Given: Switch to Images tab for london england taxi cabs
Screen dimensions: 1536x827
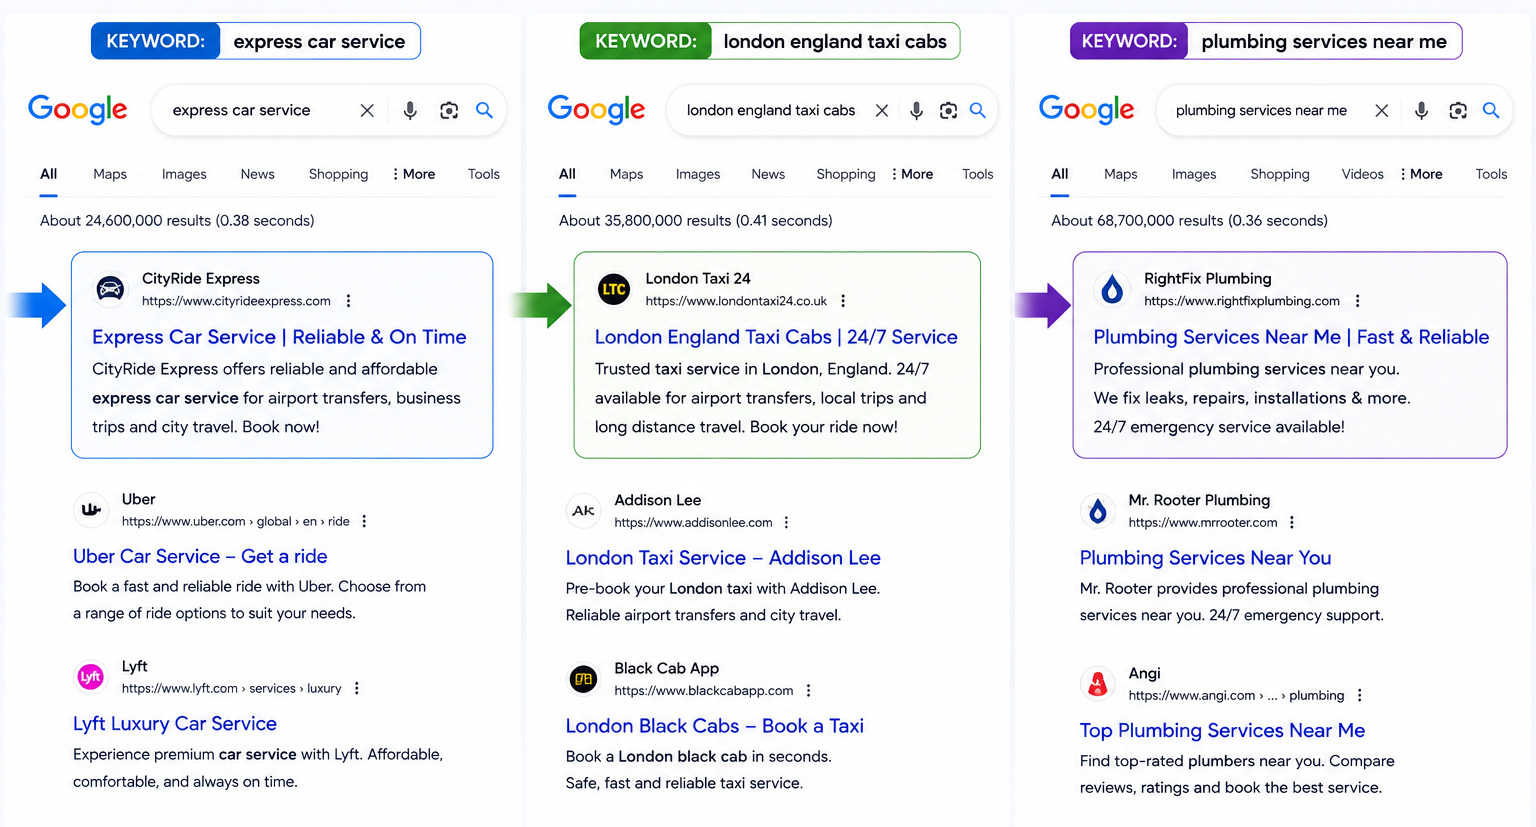Looking at the screenshot, I should click(x=698, y=174).
